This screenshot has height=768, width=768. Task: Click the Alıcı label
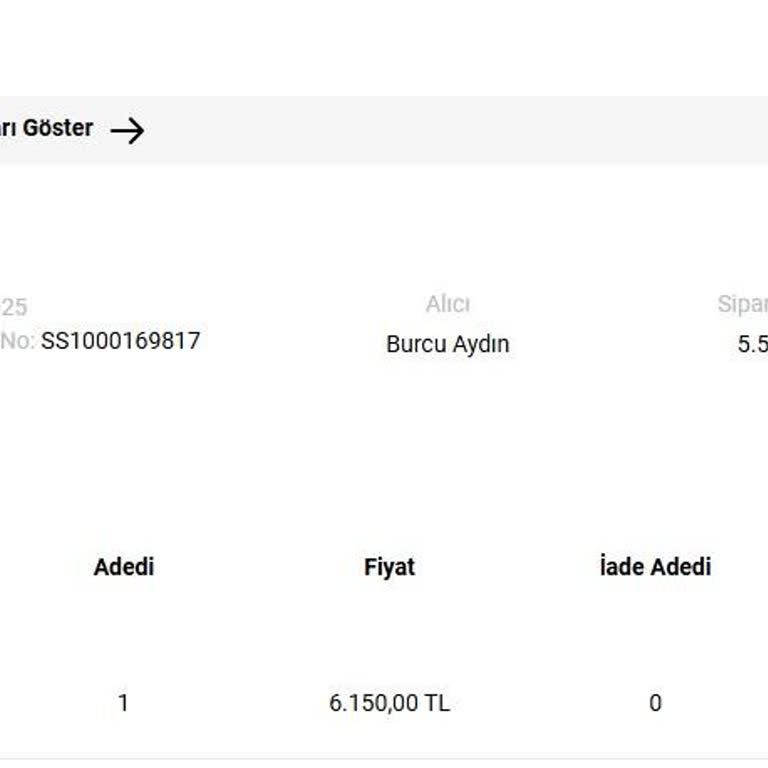pos(447,304)
